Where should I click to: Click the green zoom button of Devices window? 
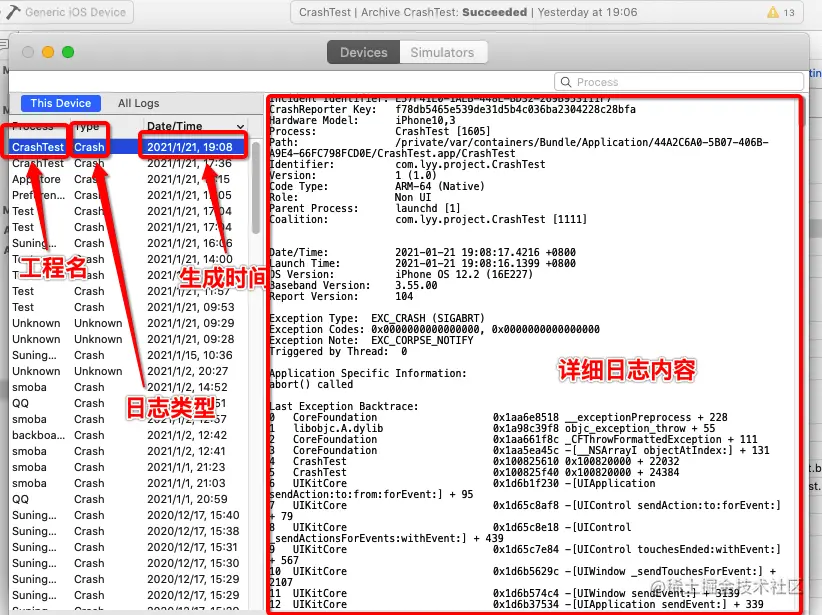[68, 52]
